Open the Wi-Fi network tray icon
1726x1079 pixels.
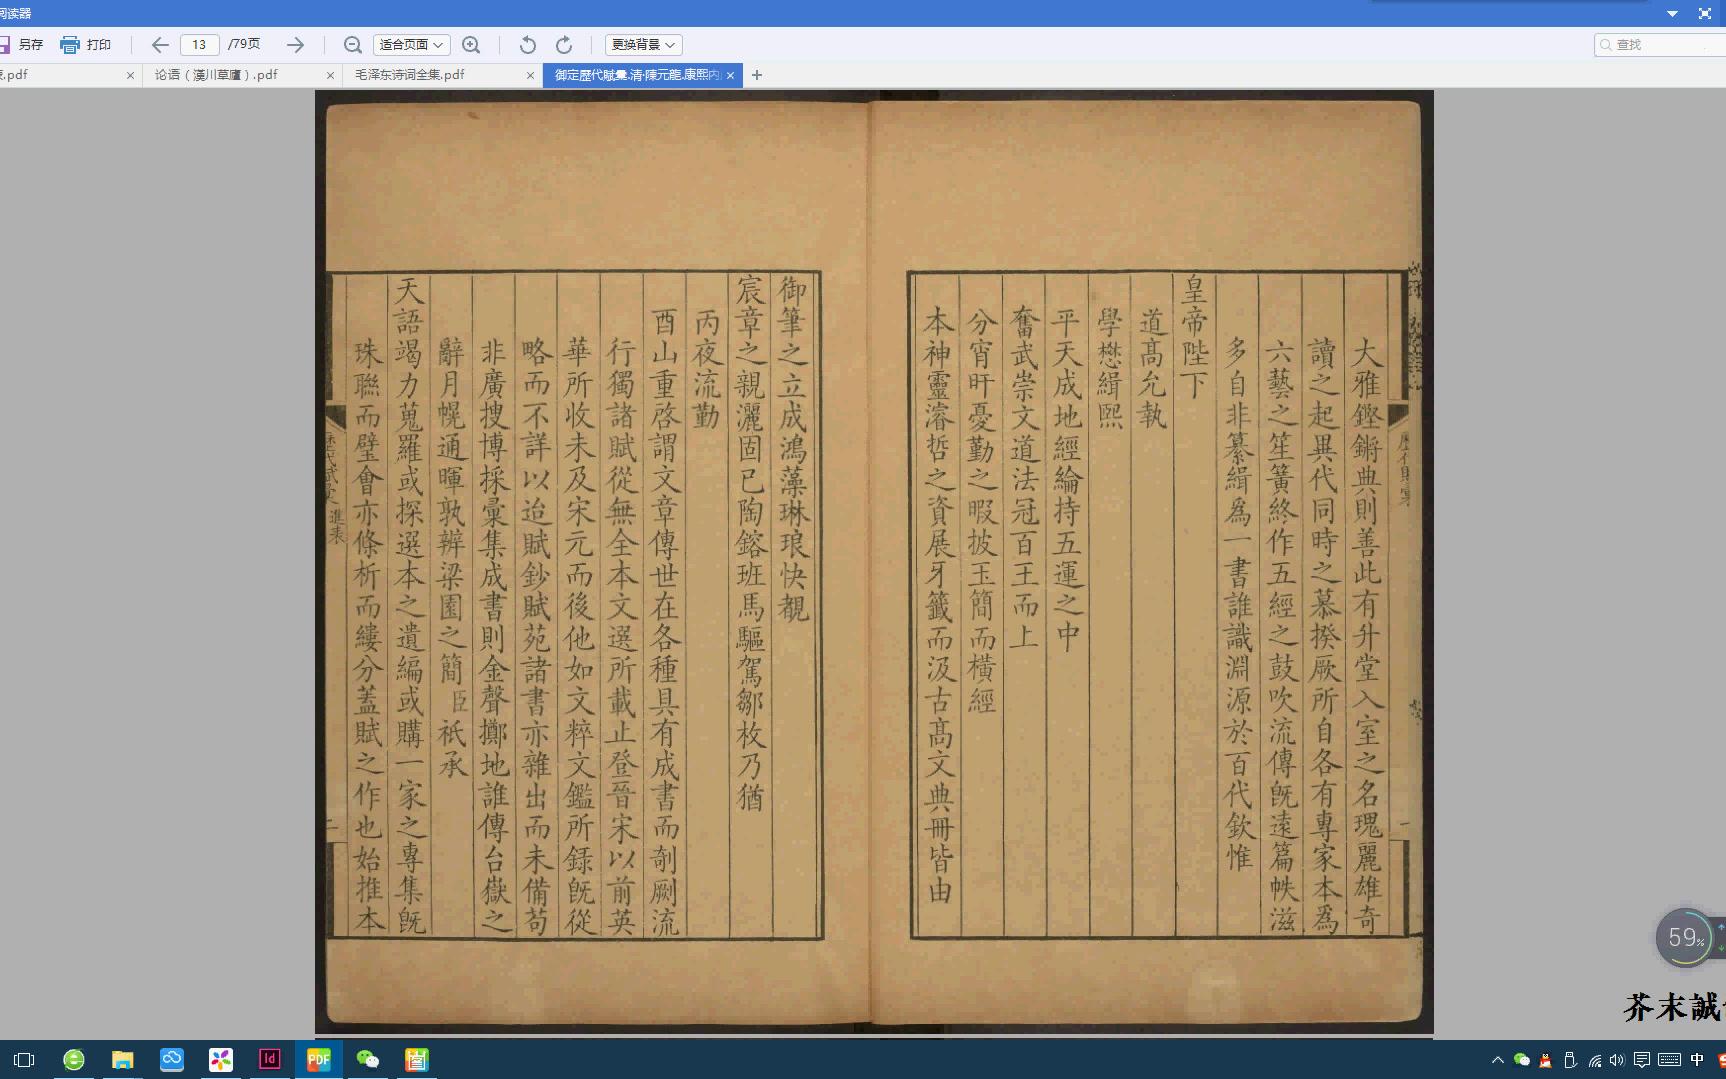tap(1595, 1060)
